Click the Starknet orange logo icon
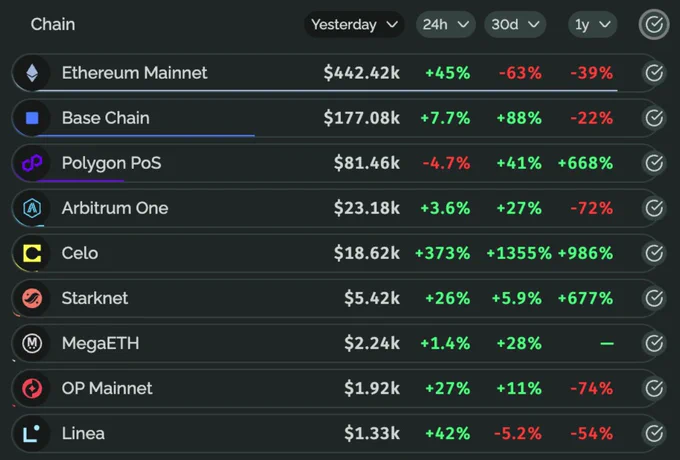This screenshot has width=680, height=460. [32, 298]
